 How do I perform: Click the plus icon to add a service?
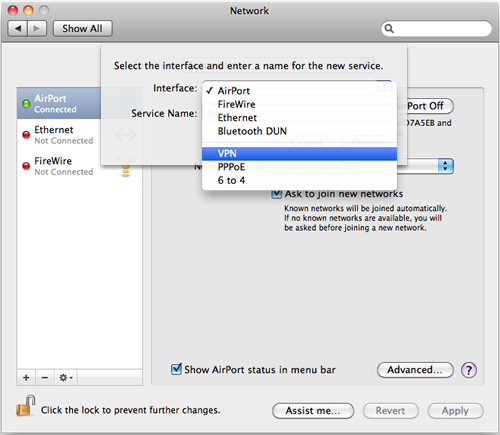(26, 378)
